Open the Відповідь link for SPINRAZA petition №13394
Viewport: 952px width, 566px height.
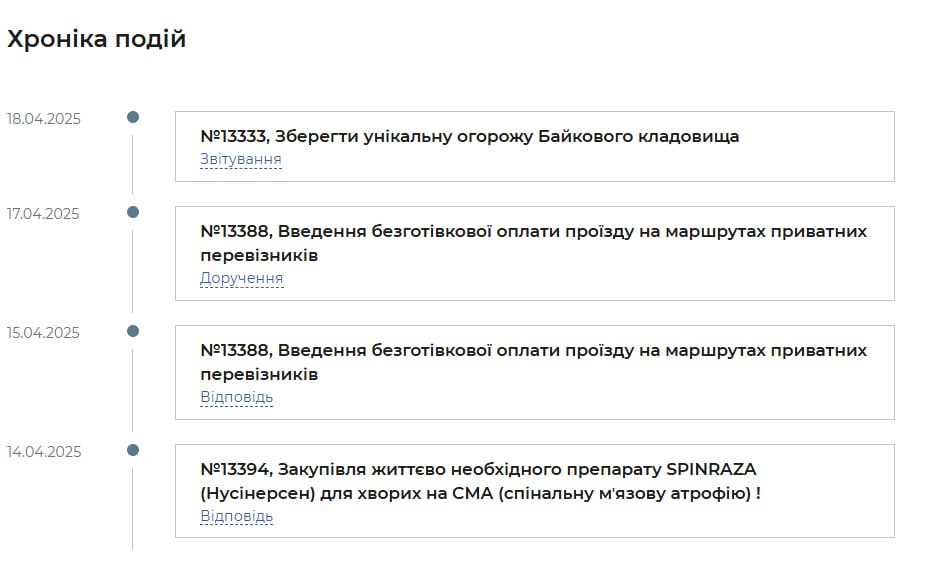(x=236, y=516)
